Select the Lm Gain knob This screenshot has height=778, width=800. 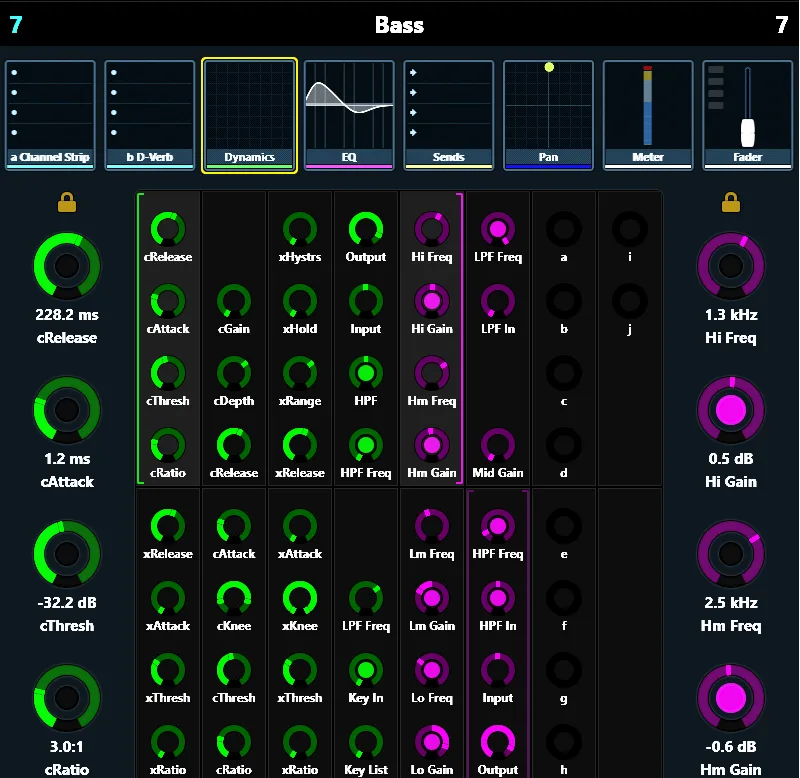(x=432, y=598)
